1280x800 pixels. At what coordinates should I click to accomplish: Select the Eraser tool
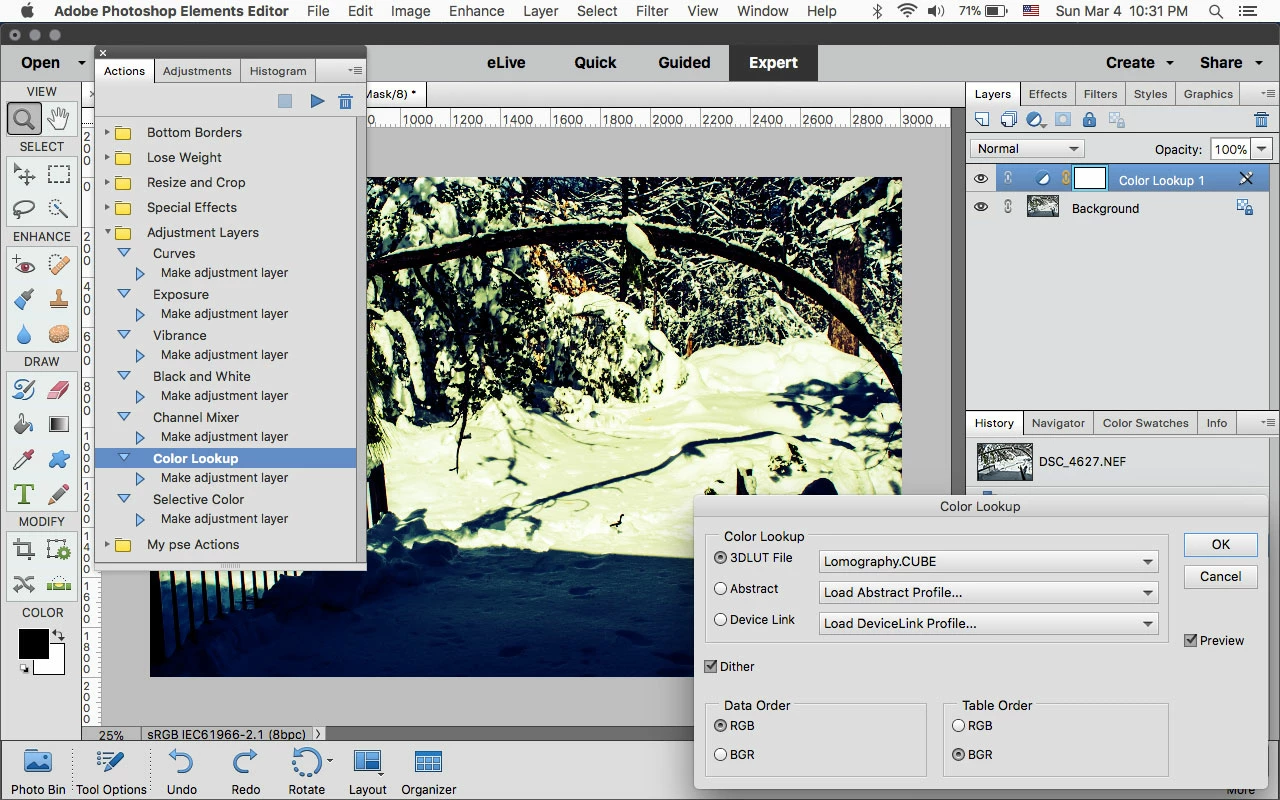click(59, 390)
